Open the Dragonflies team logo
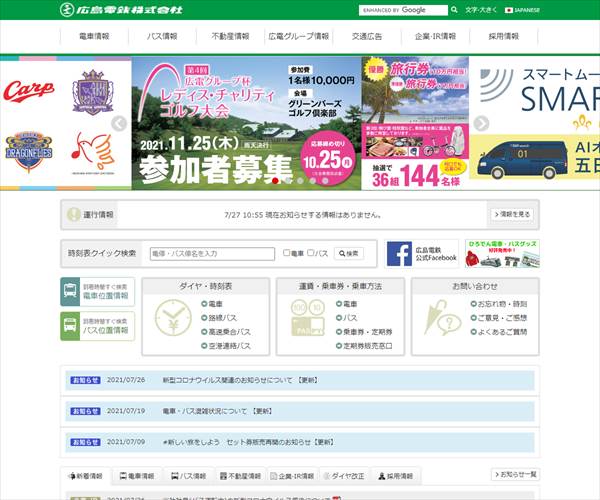 [x=29, y=152]
